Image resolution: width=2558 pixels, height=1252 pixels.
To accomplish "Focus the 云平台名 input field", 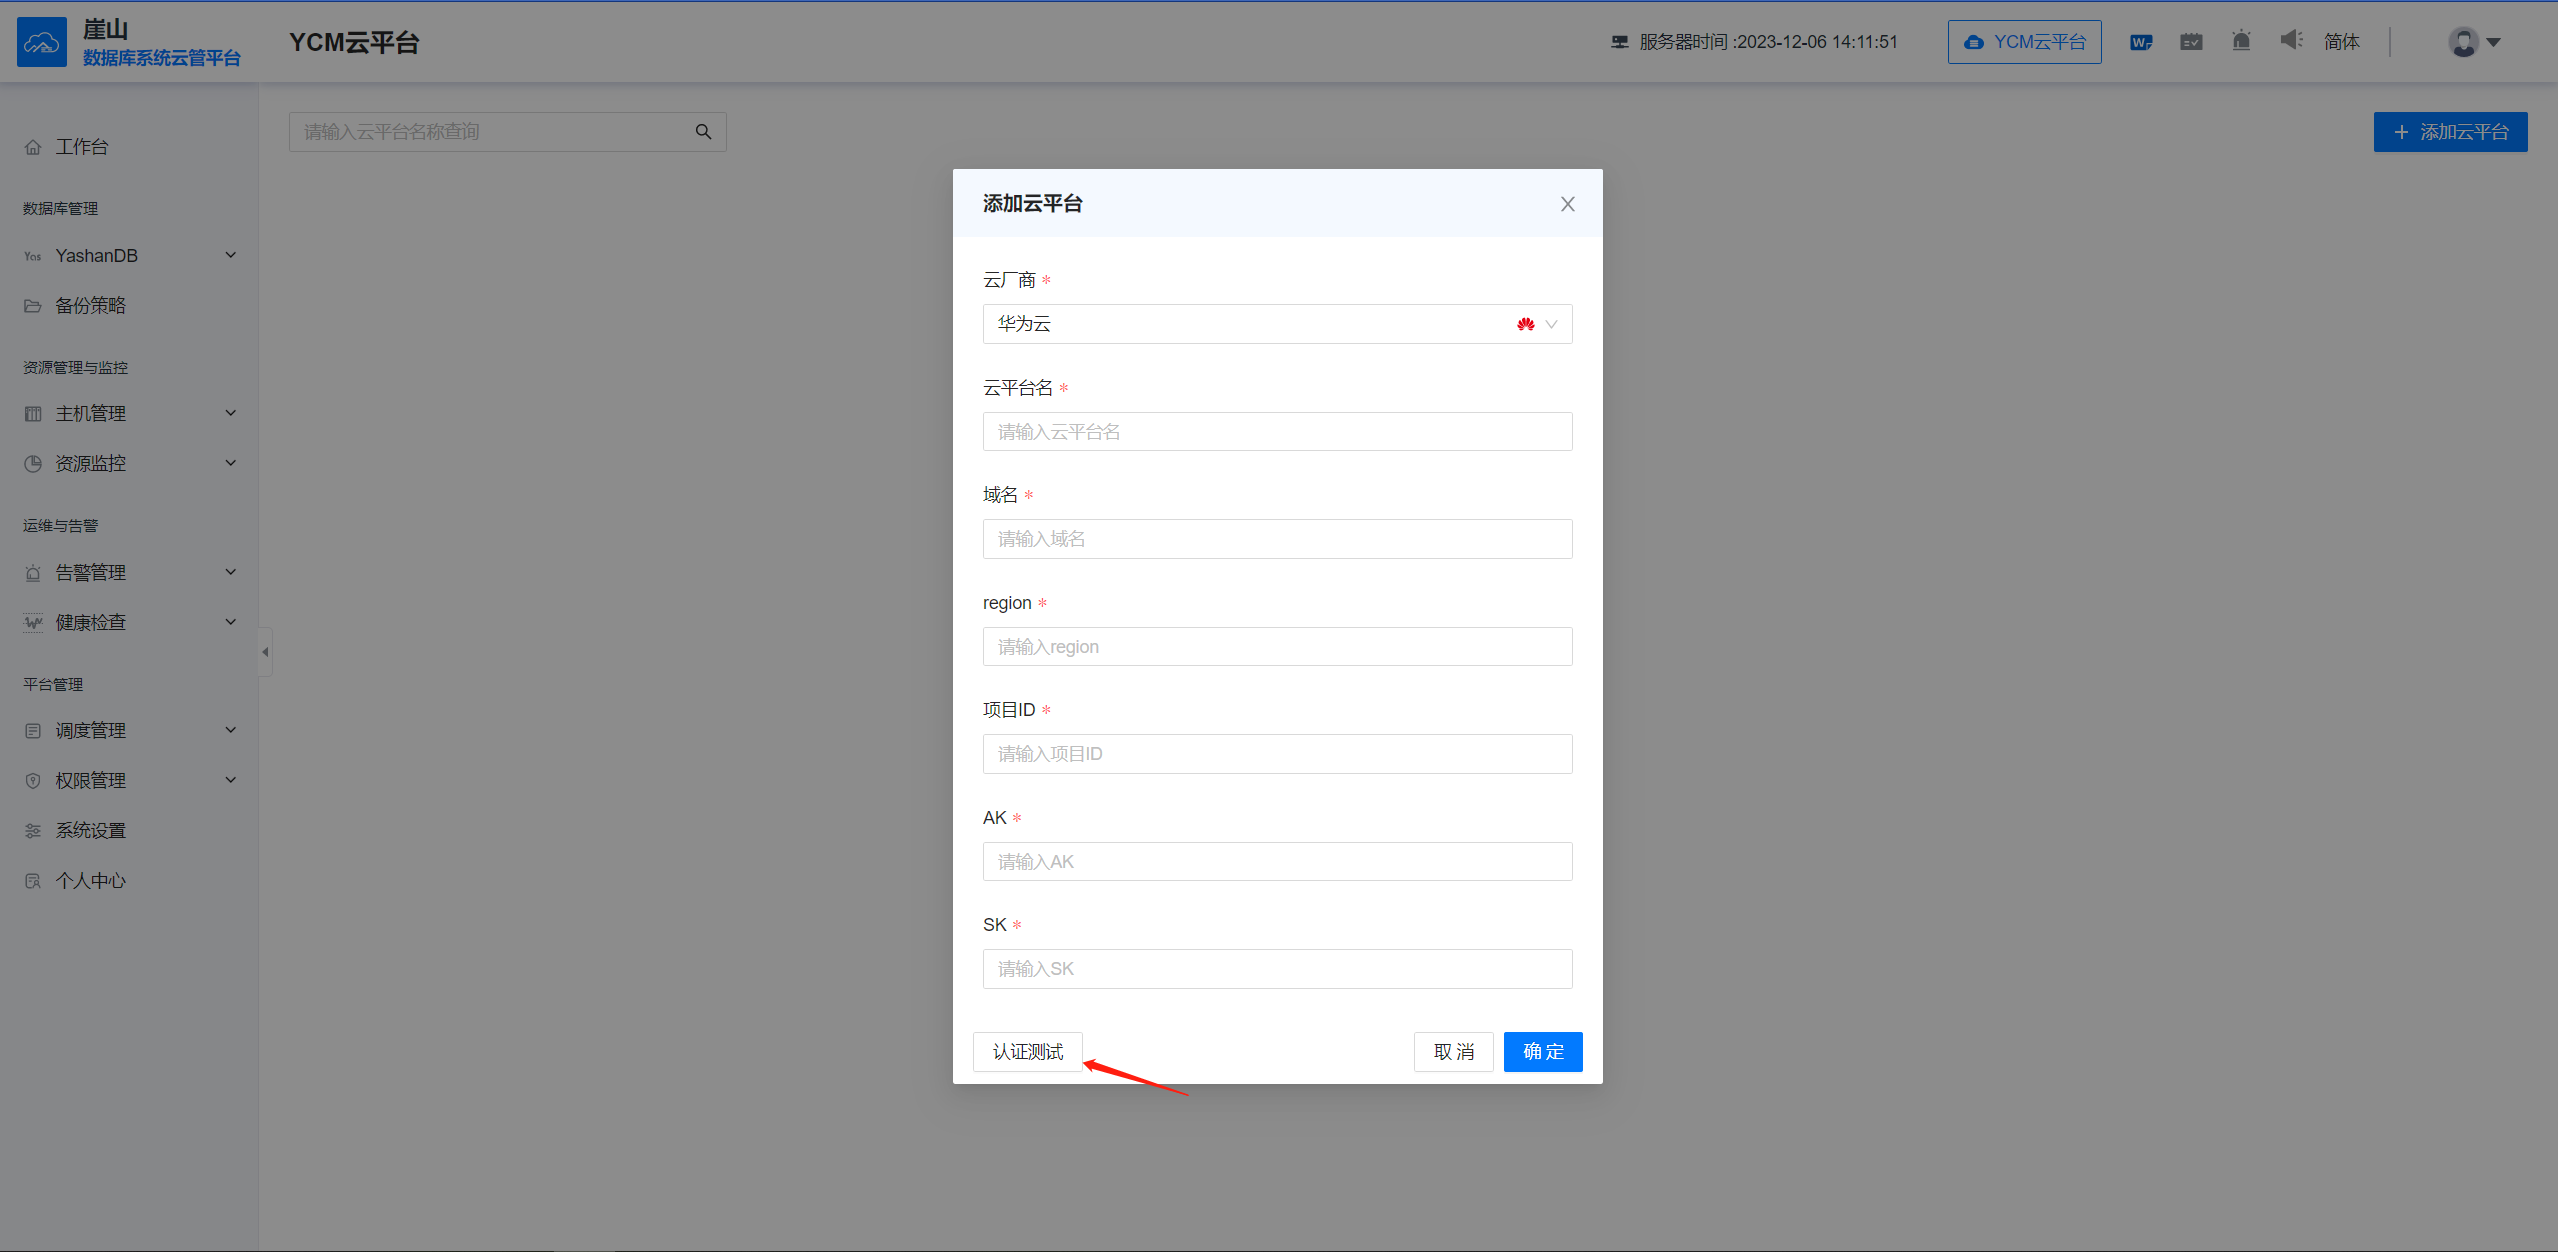I will coord(1276,432).
